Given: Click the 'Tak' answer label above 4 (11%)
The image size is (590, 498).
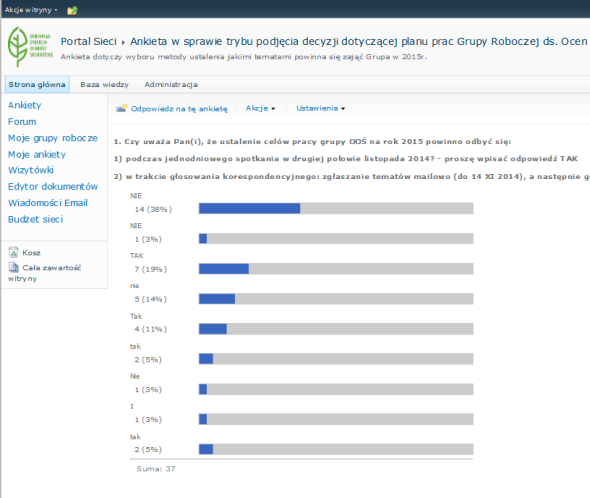Looking at the screenshot, I should coord(136,316).
